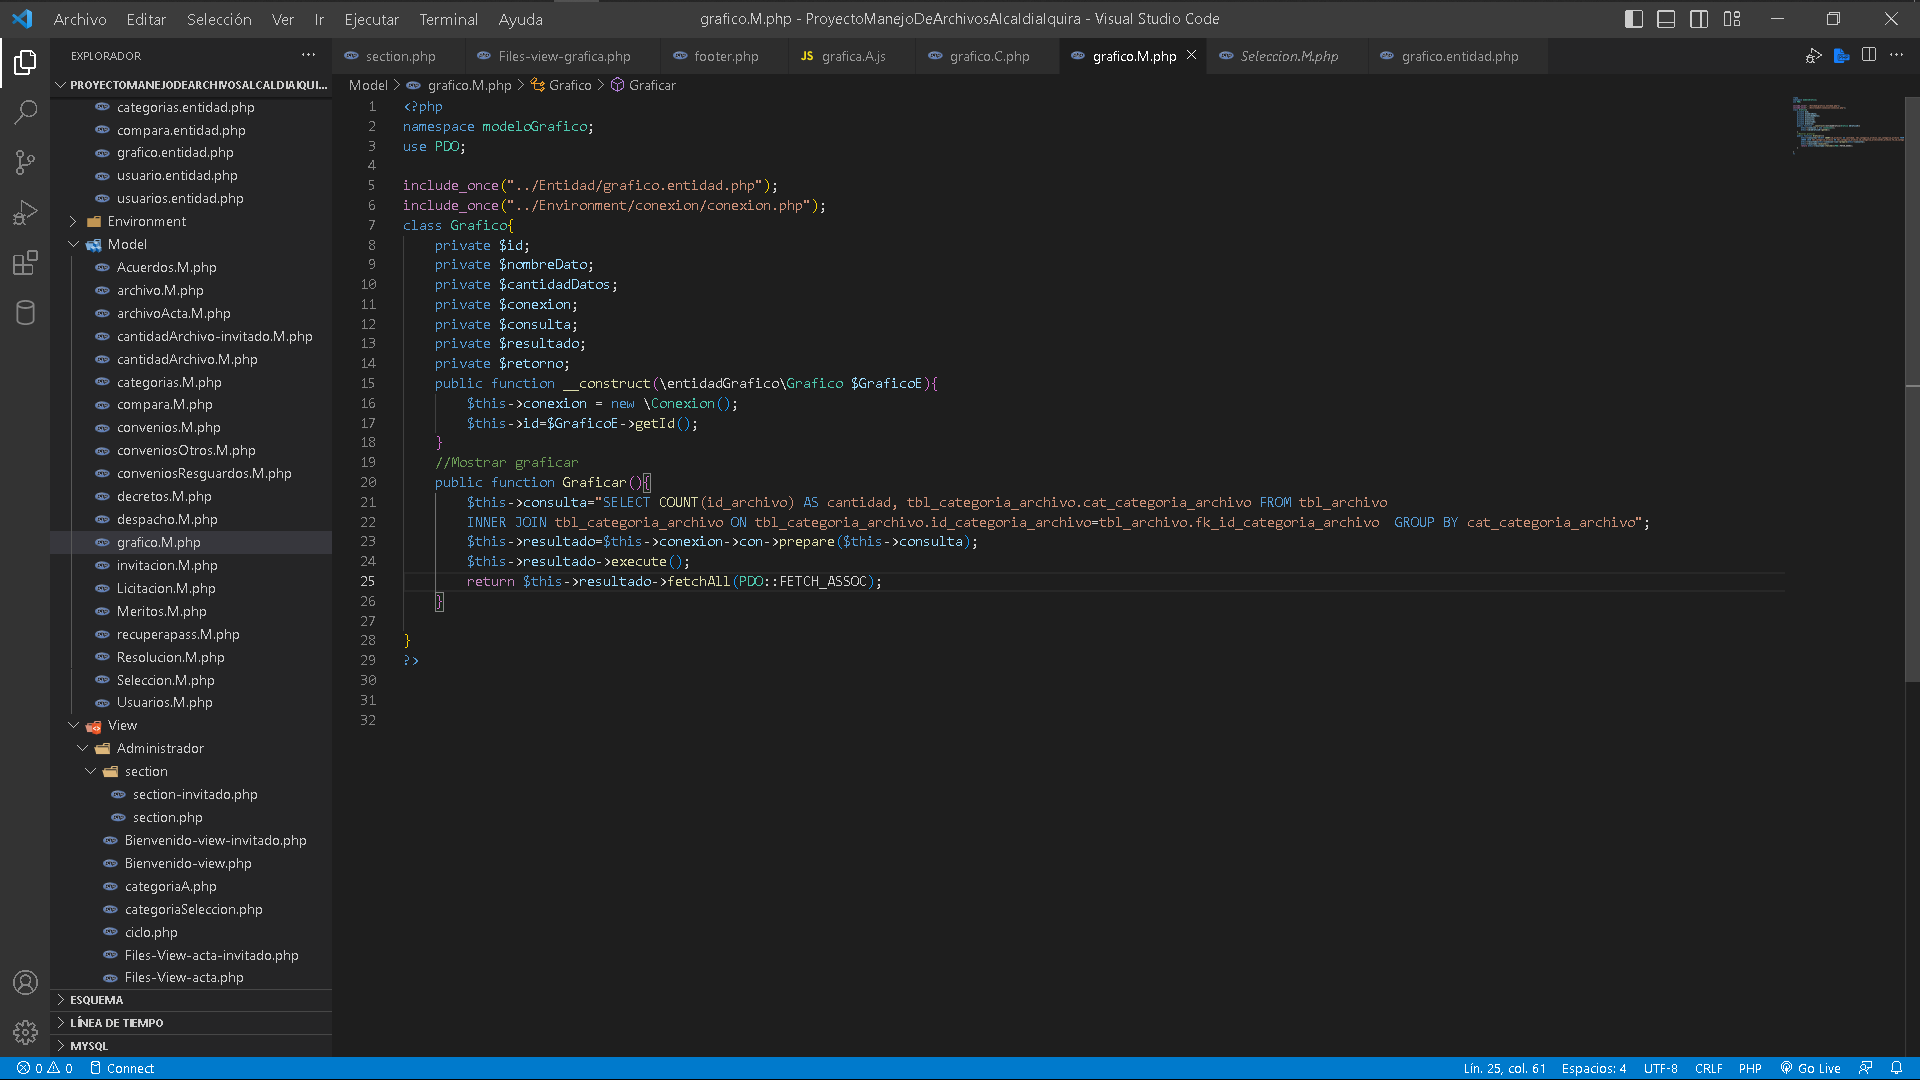1920x1080 pixels.
Task: Collapse the section folder
Action: click(191, 771)
